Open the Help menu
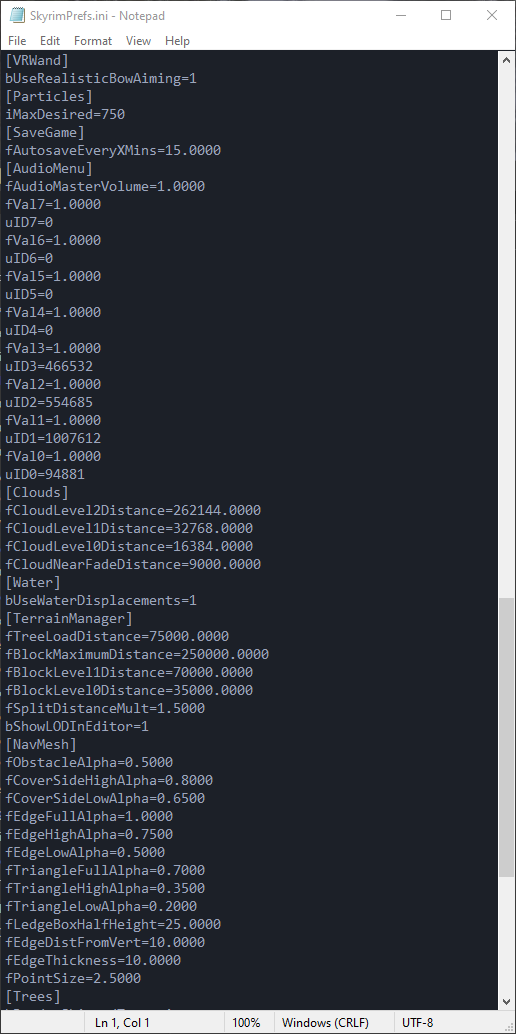Viewport: 516px width, 1034px height. pyautogui.click(x=177, y=41)
